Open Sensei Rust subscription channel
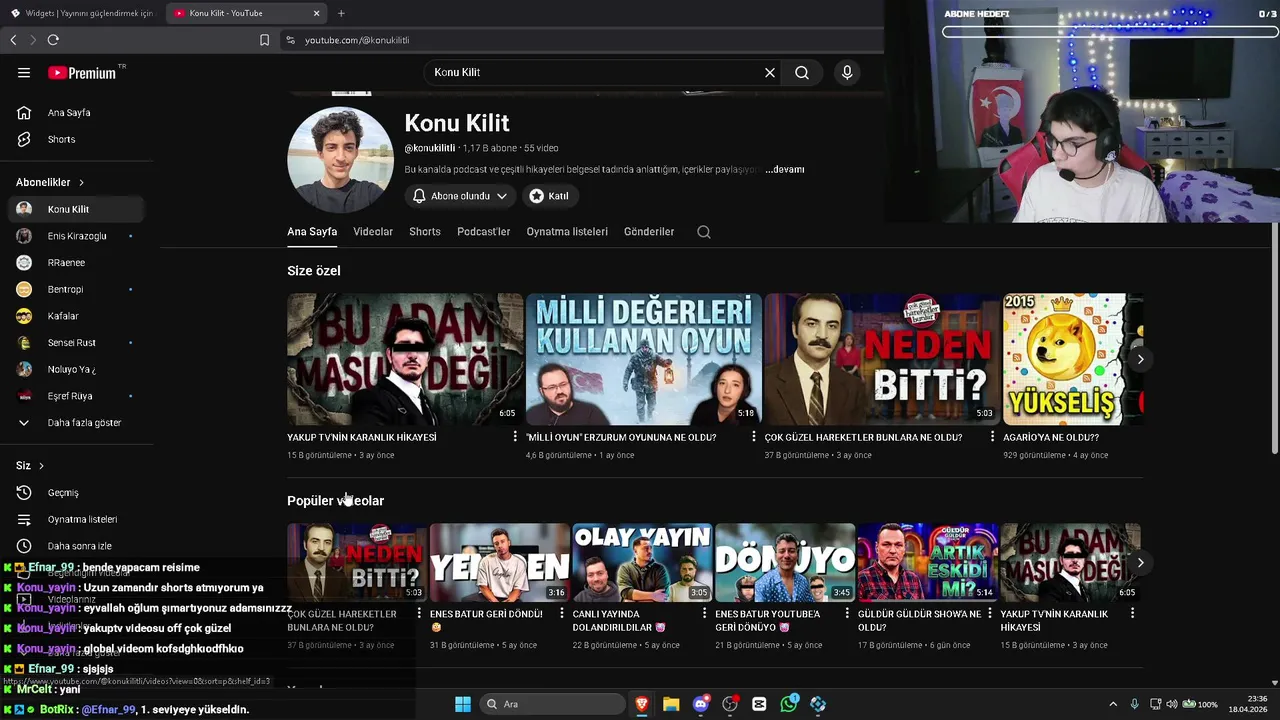1280x720 pixels. point(77,343)
